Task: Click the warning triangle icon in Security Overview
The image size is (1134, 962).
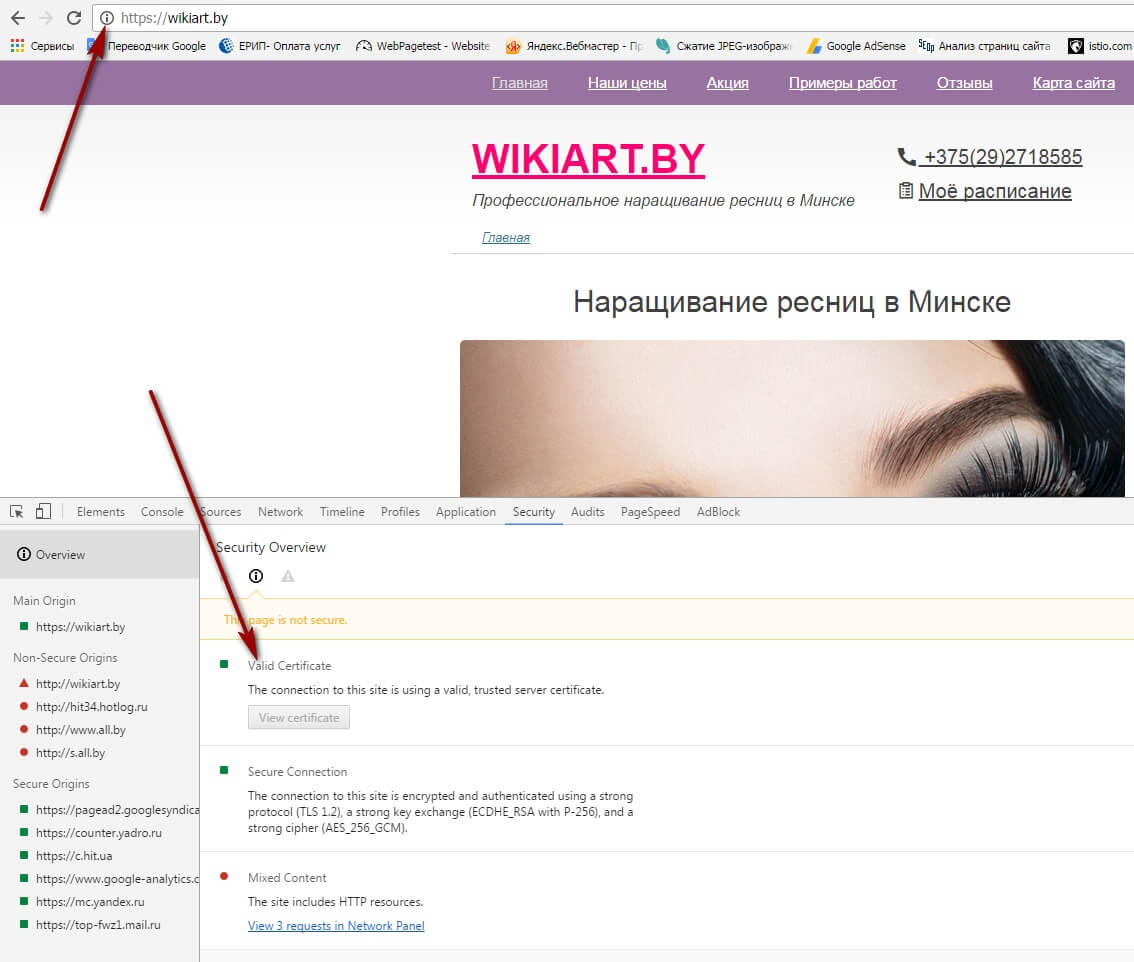Action: pyautogui.click(x=288, y=576)
